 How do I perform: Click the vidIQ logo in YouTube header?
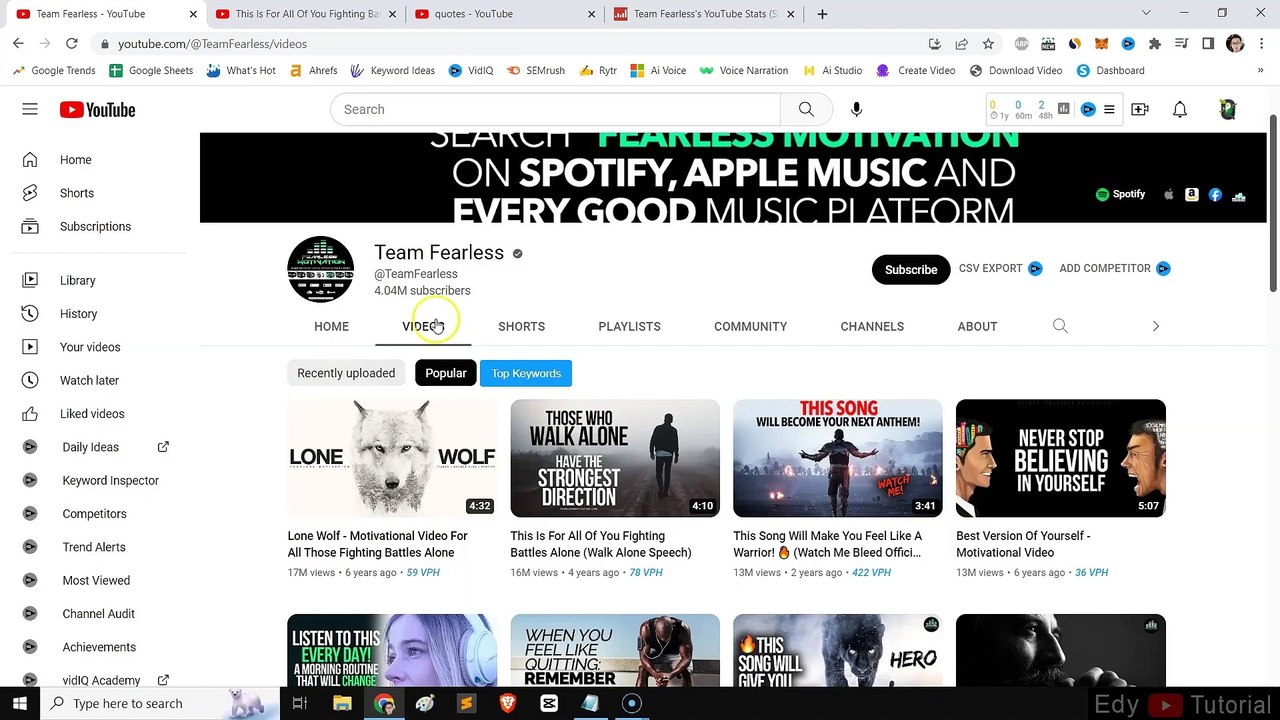coord(1088,109)
